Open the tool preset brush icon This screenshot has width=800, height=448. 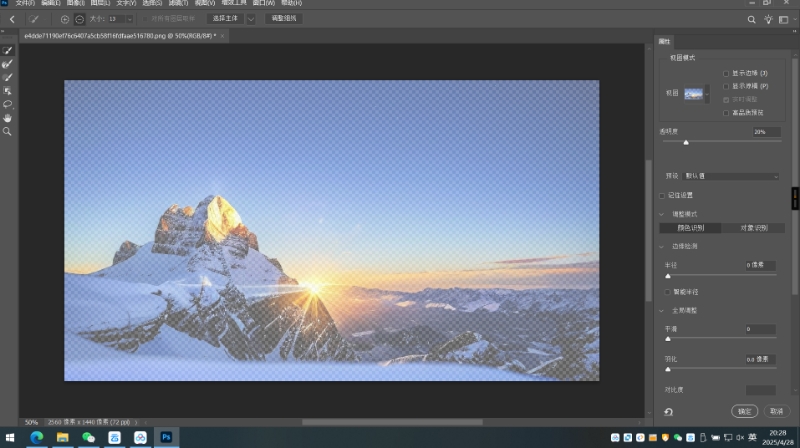34,19
